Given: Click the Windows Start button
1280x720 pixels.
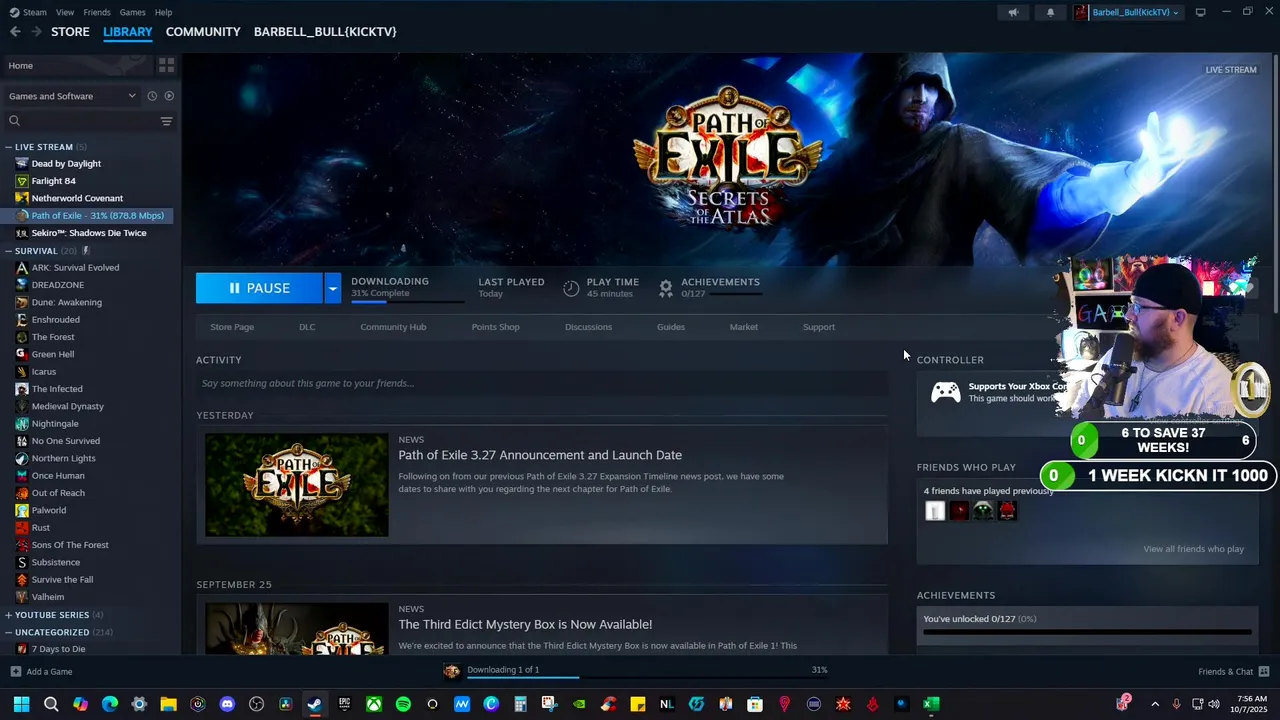Looking at the screenshot, I should tap(21, 704).
